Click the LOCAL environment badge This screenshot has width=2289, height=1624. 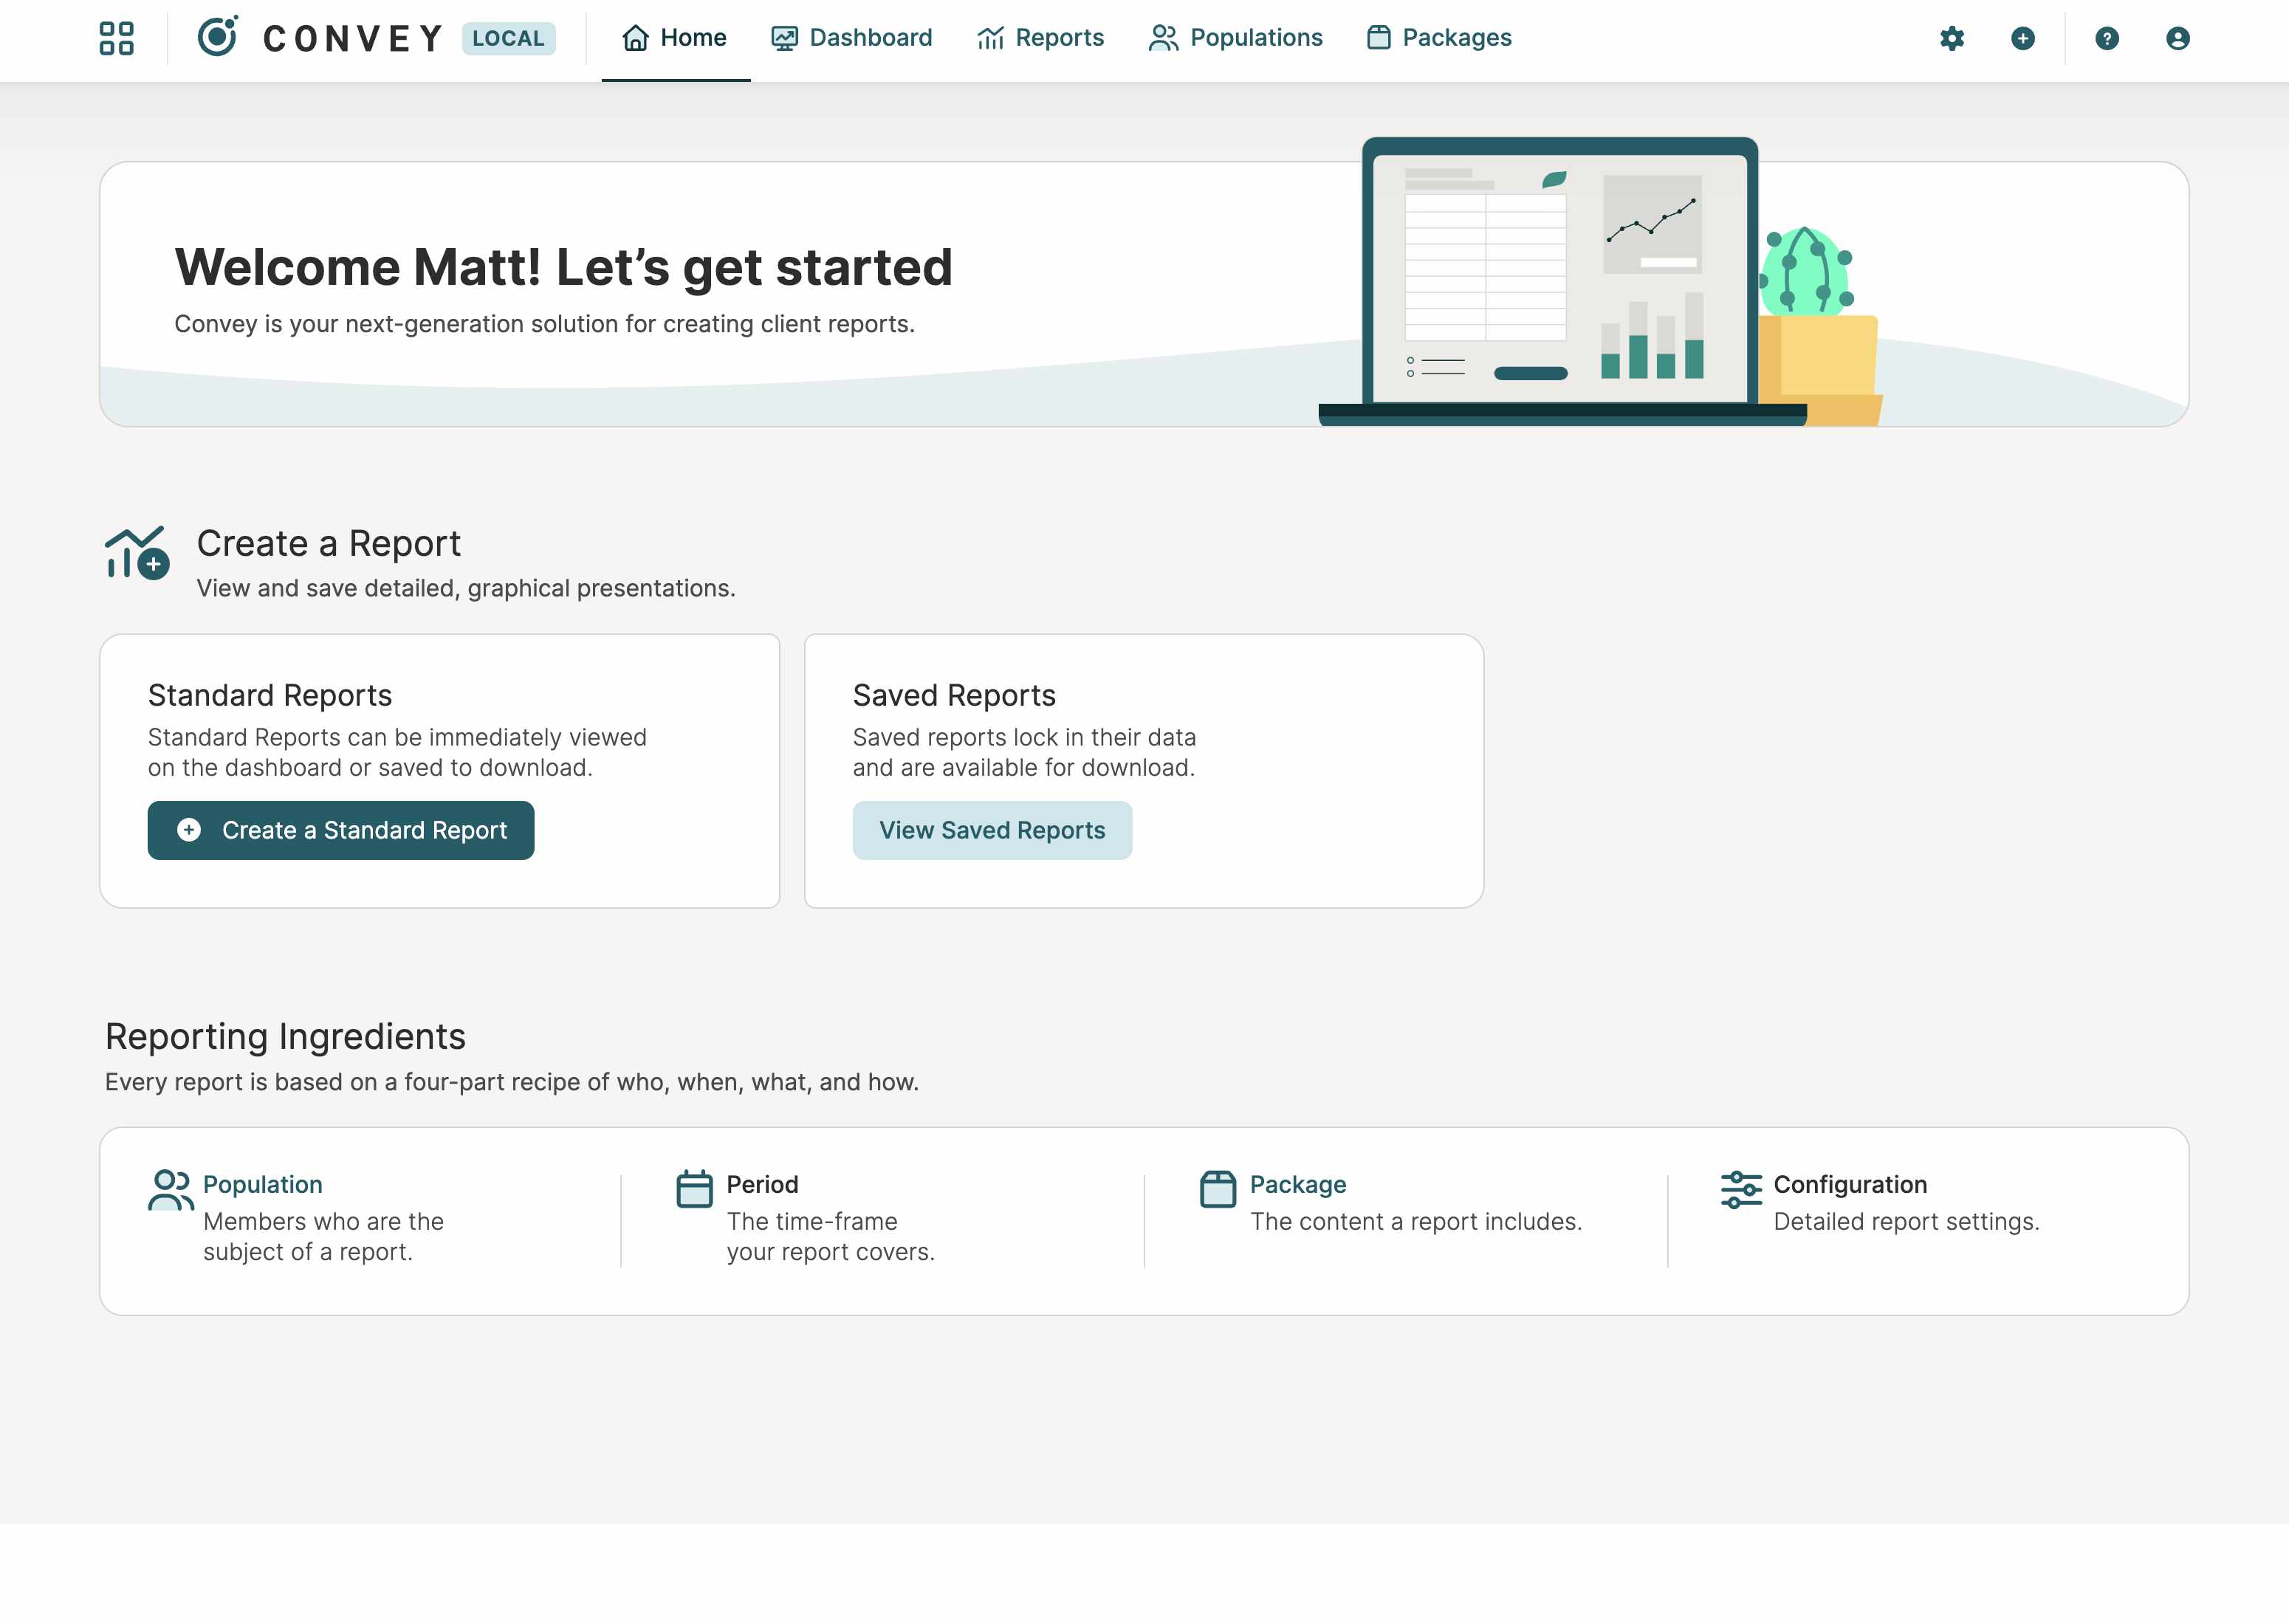pos(508,38)
